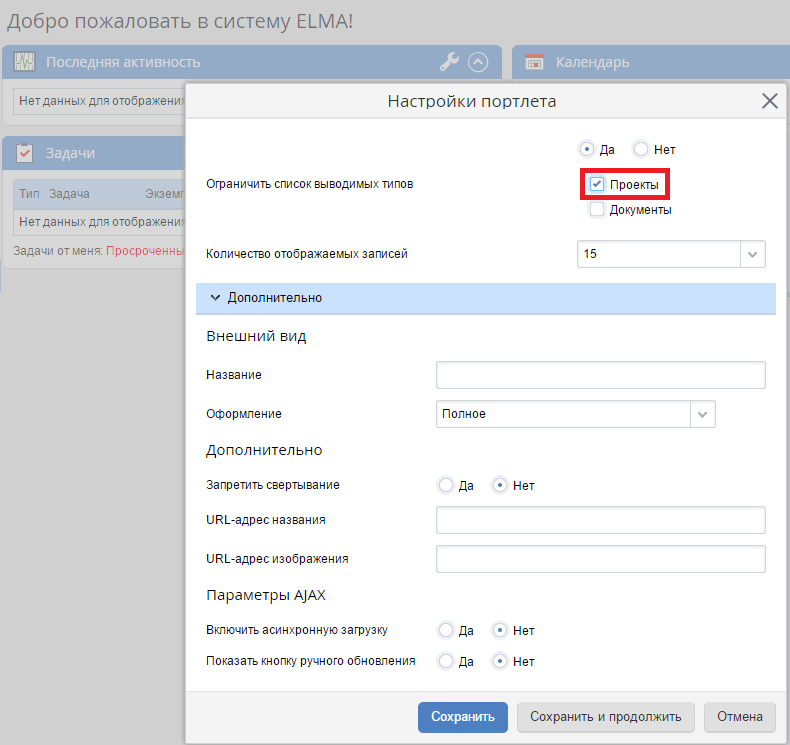Click the activity chart icon beside Последняя активность
The height and width of the screenshot is (745, 790).
[25, 62]
